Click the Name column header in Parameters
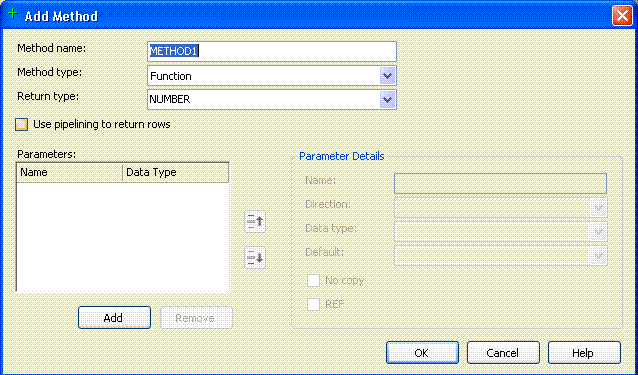Screen dimensions: 638x375 [70, 172]
